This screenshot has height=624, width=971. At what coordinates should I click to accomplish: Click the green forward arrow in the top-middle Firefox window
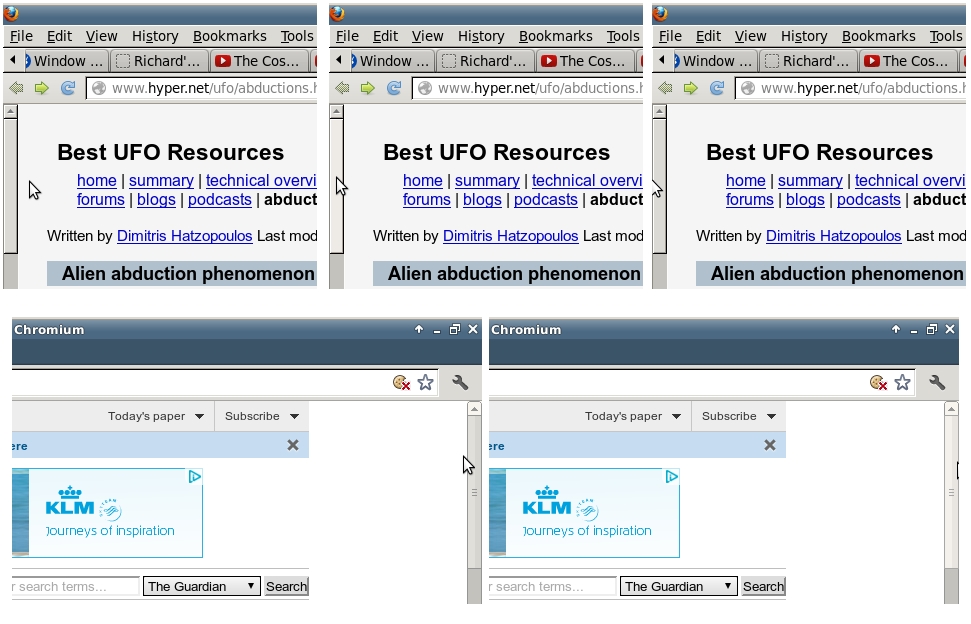pyautogui.click(x=368, y=88)
